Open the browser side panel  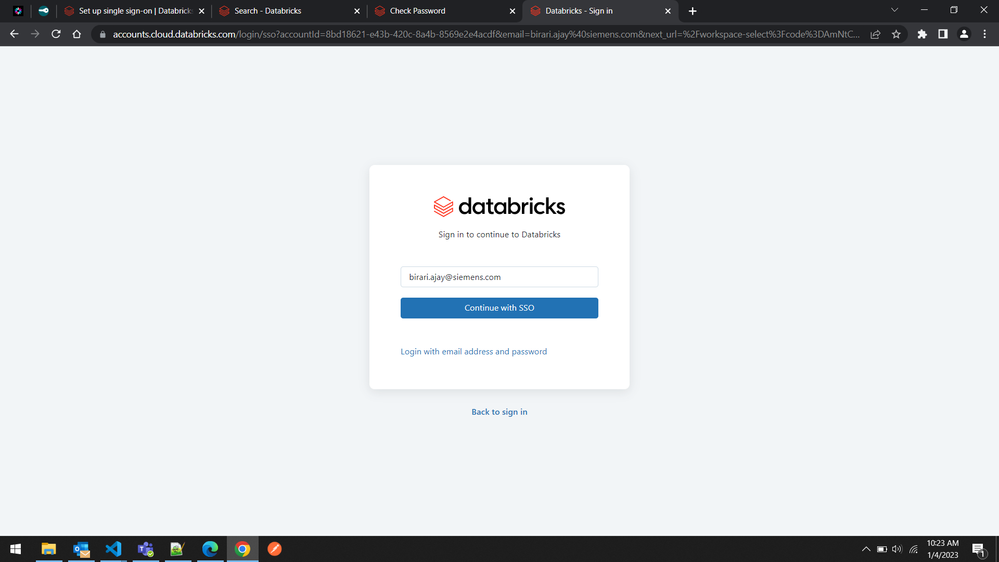point(943,34)
